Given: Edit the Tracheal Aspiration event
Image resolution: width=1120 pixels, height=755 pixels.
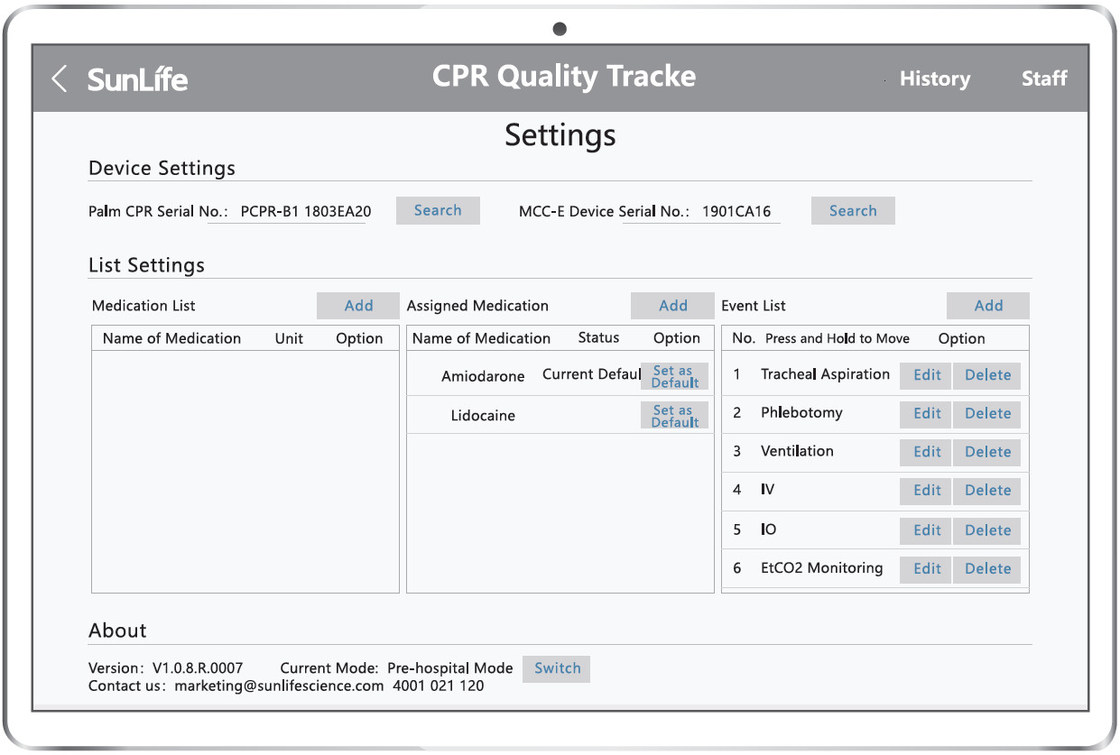Looking at the screenshot, I should (x=927, y=376).
